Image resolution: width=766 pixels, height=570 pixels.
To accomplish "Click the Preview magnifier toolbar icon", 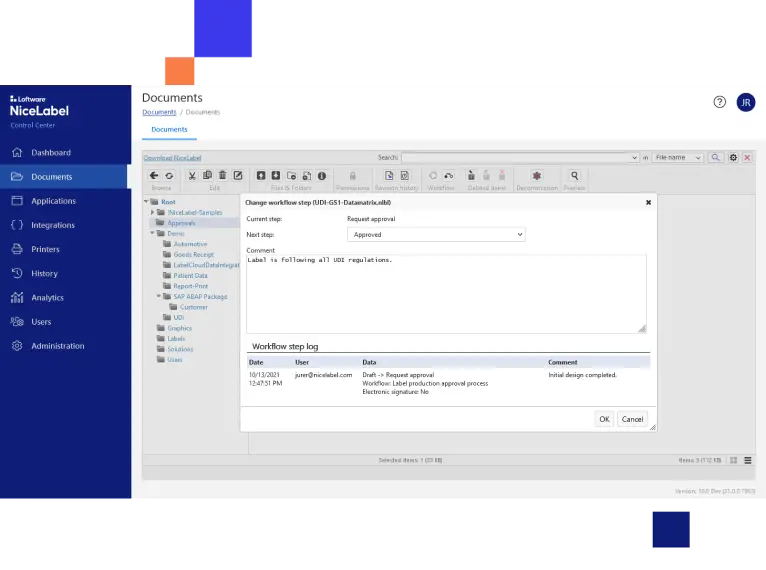I will click(574, 176).
